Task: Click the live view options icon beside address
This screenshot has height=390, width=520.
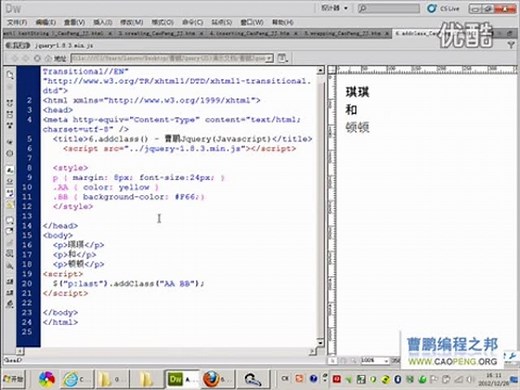Action: [x=283, y=58]
